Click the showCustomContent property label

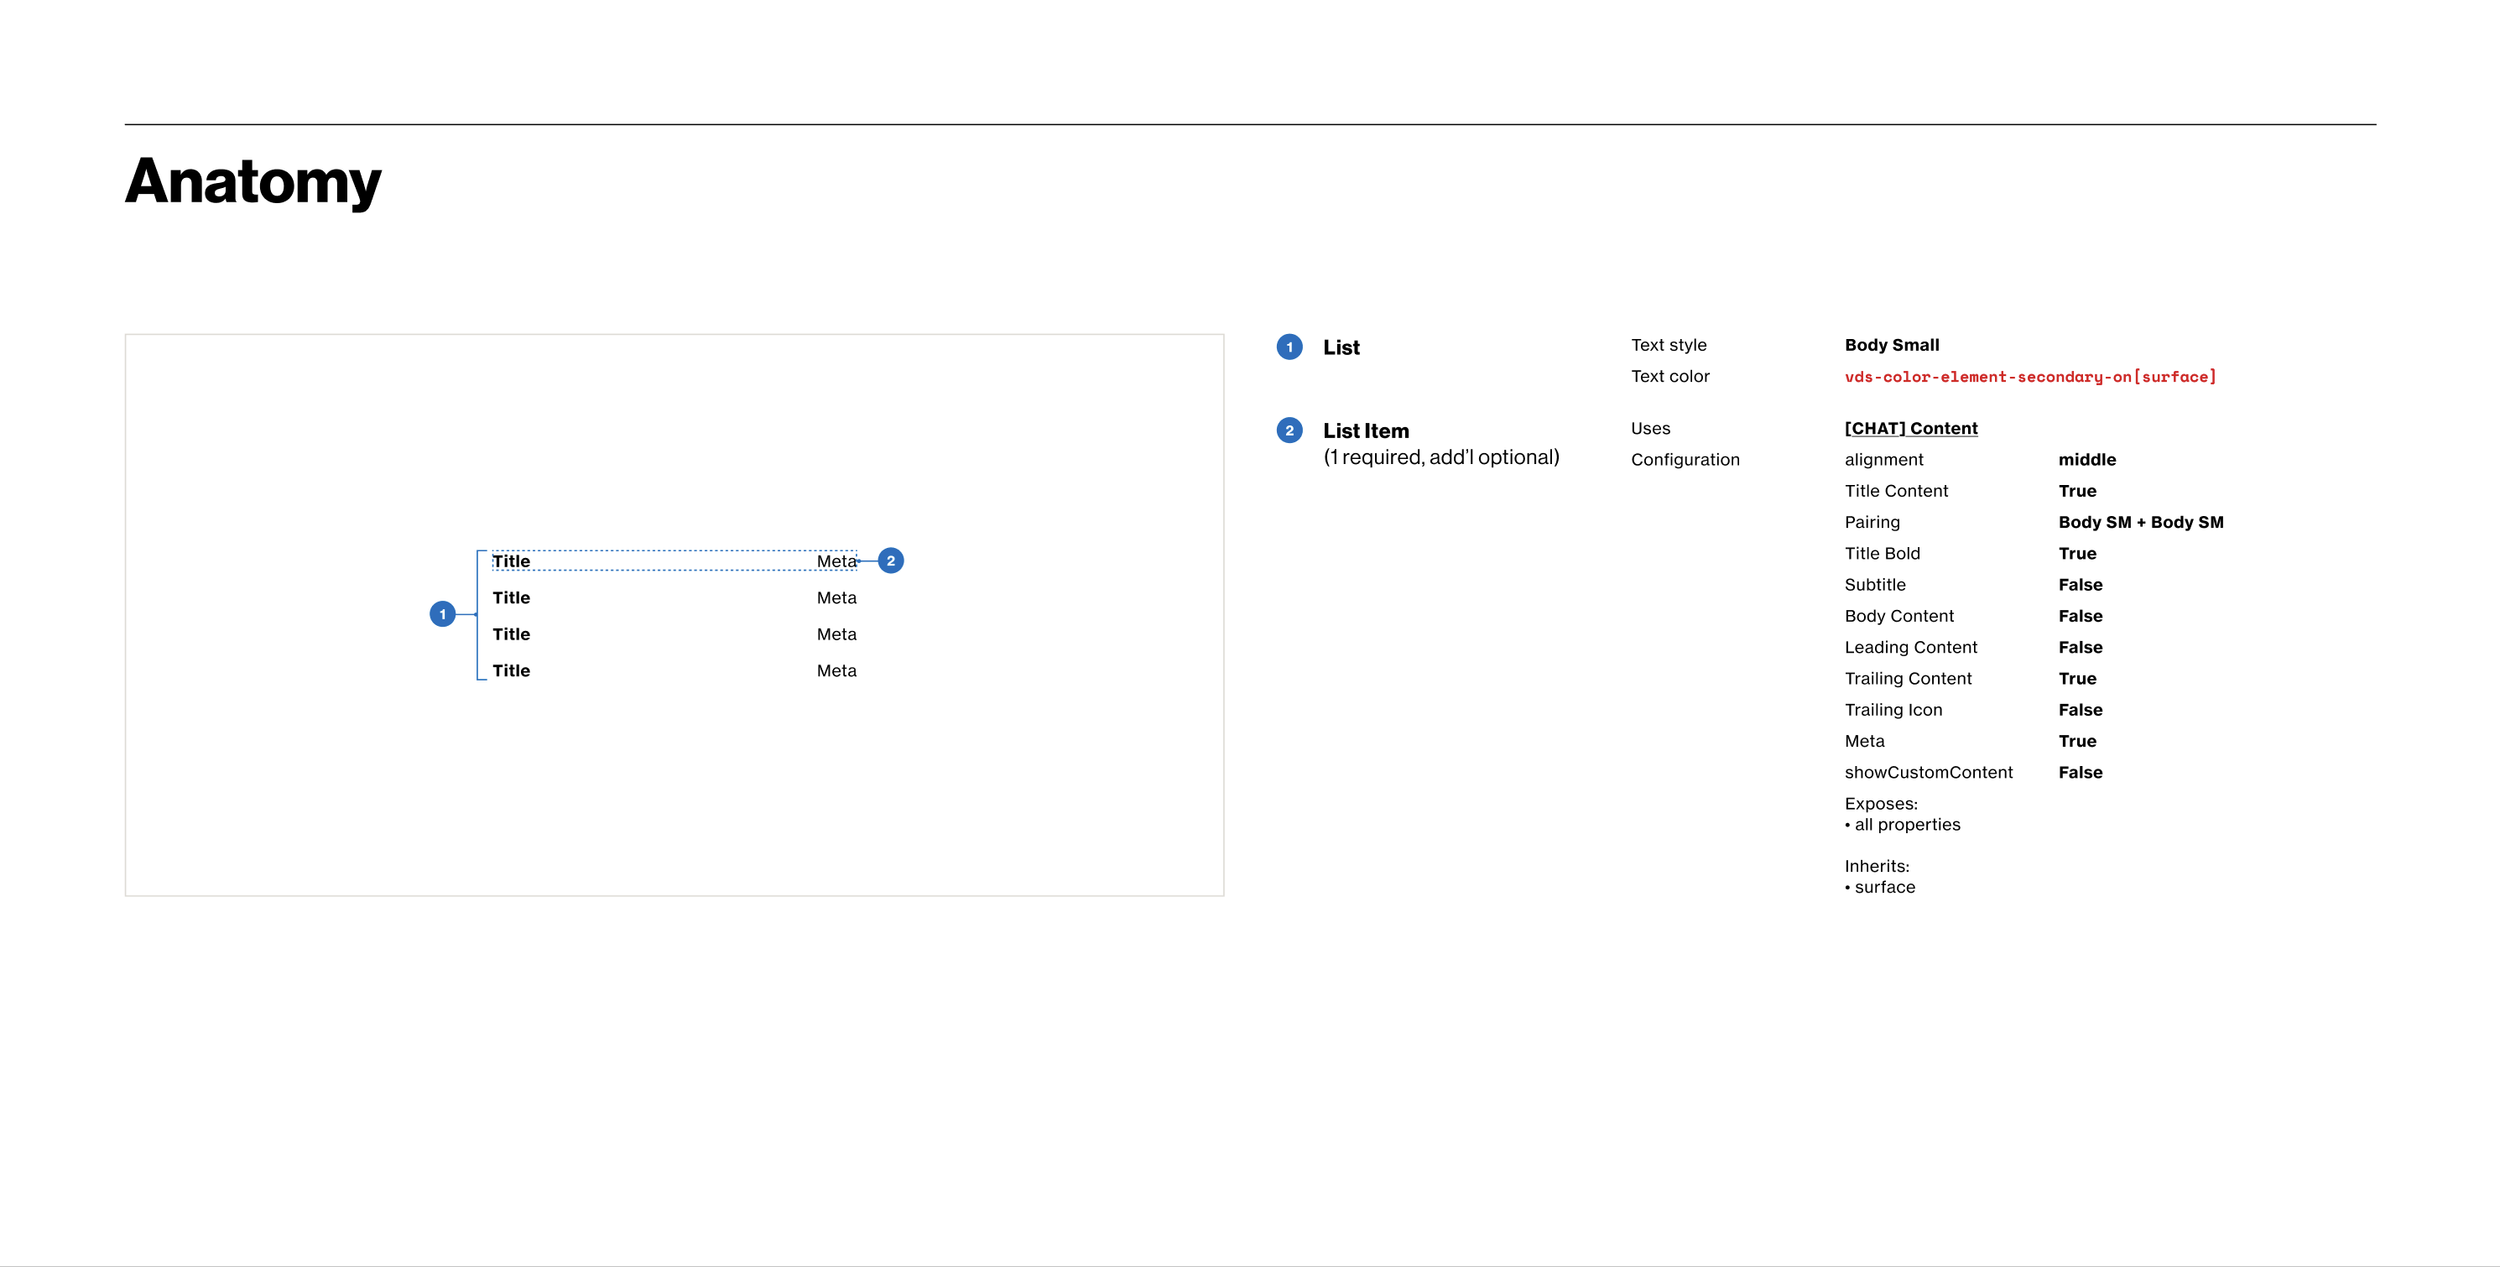click(1928, 772)
